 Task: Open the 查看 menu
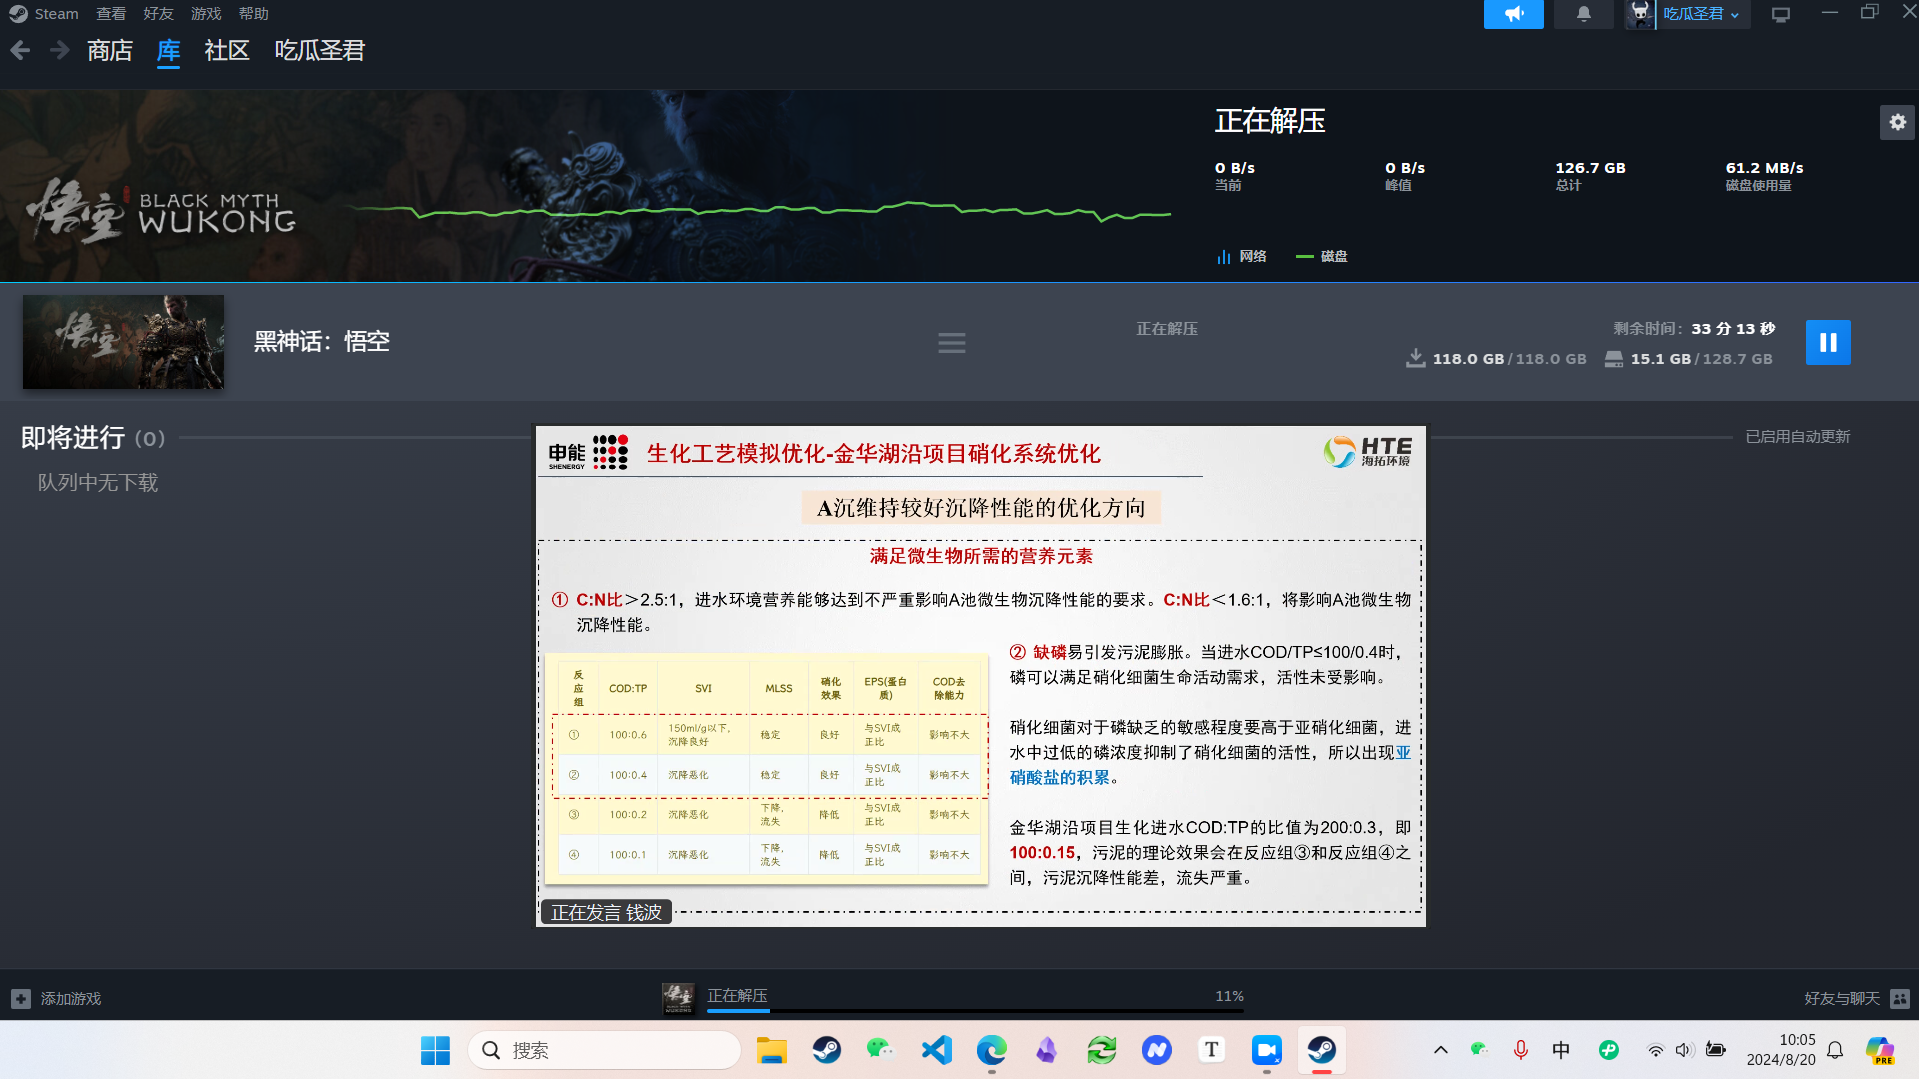coord(110,14)
